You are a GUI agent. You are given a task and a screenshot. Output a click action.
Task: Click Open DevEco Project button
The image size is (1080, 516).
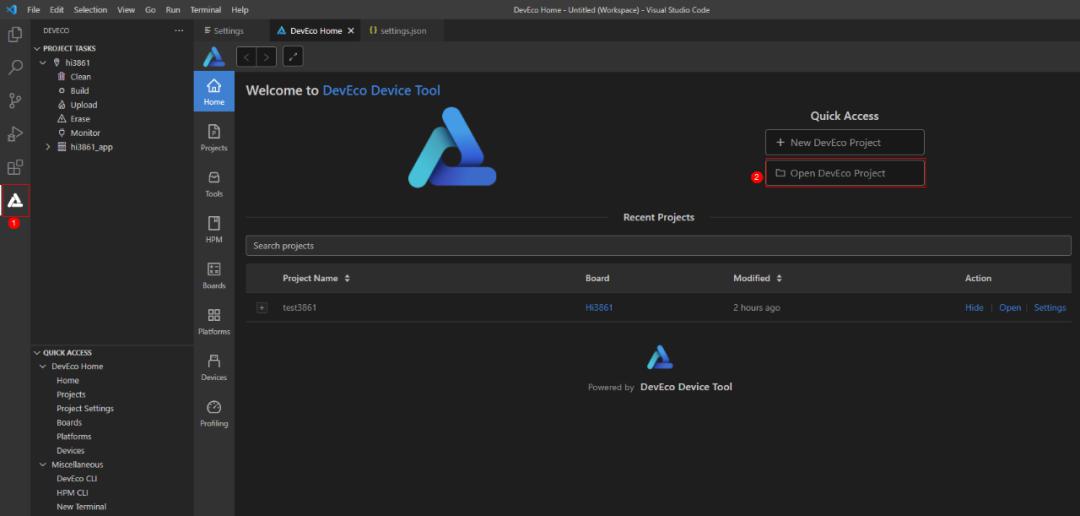pyautogui.click(x=844, y=173)
